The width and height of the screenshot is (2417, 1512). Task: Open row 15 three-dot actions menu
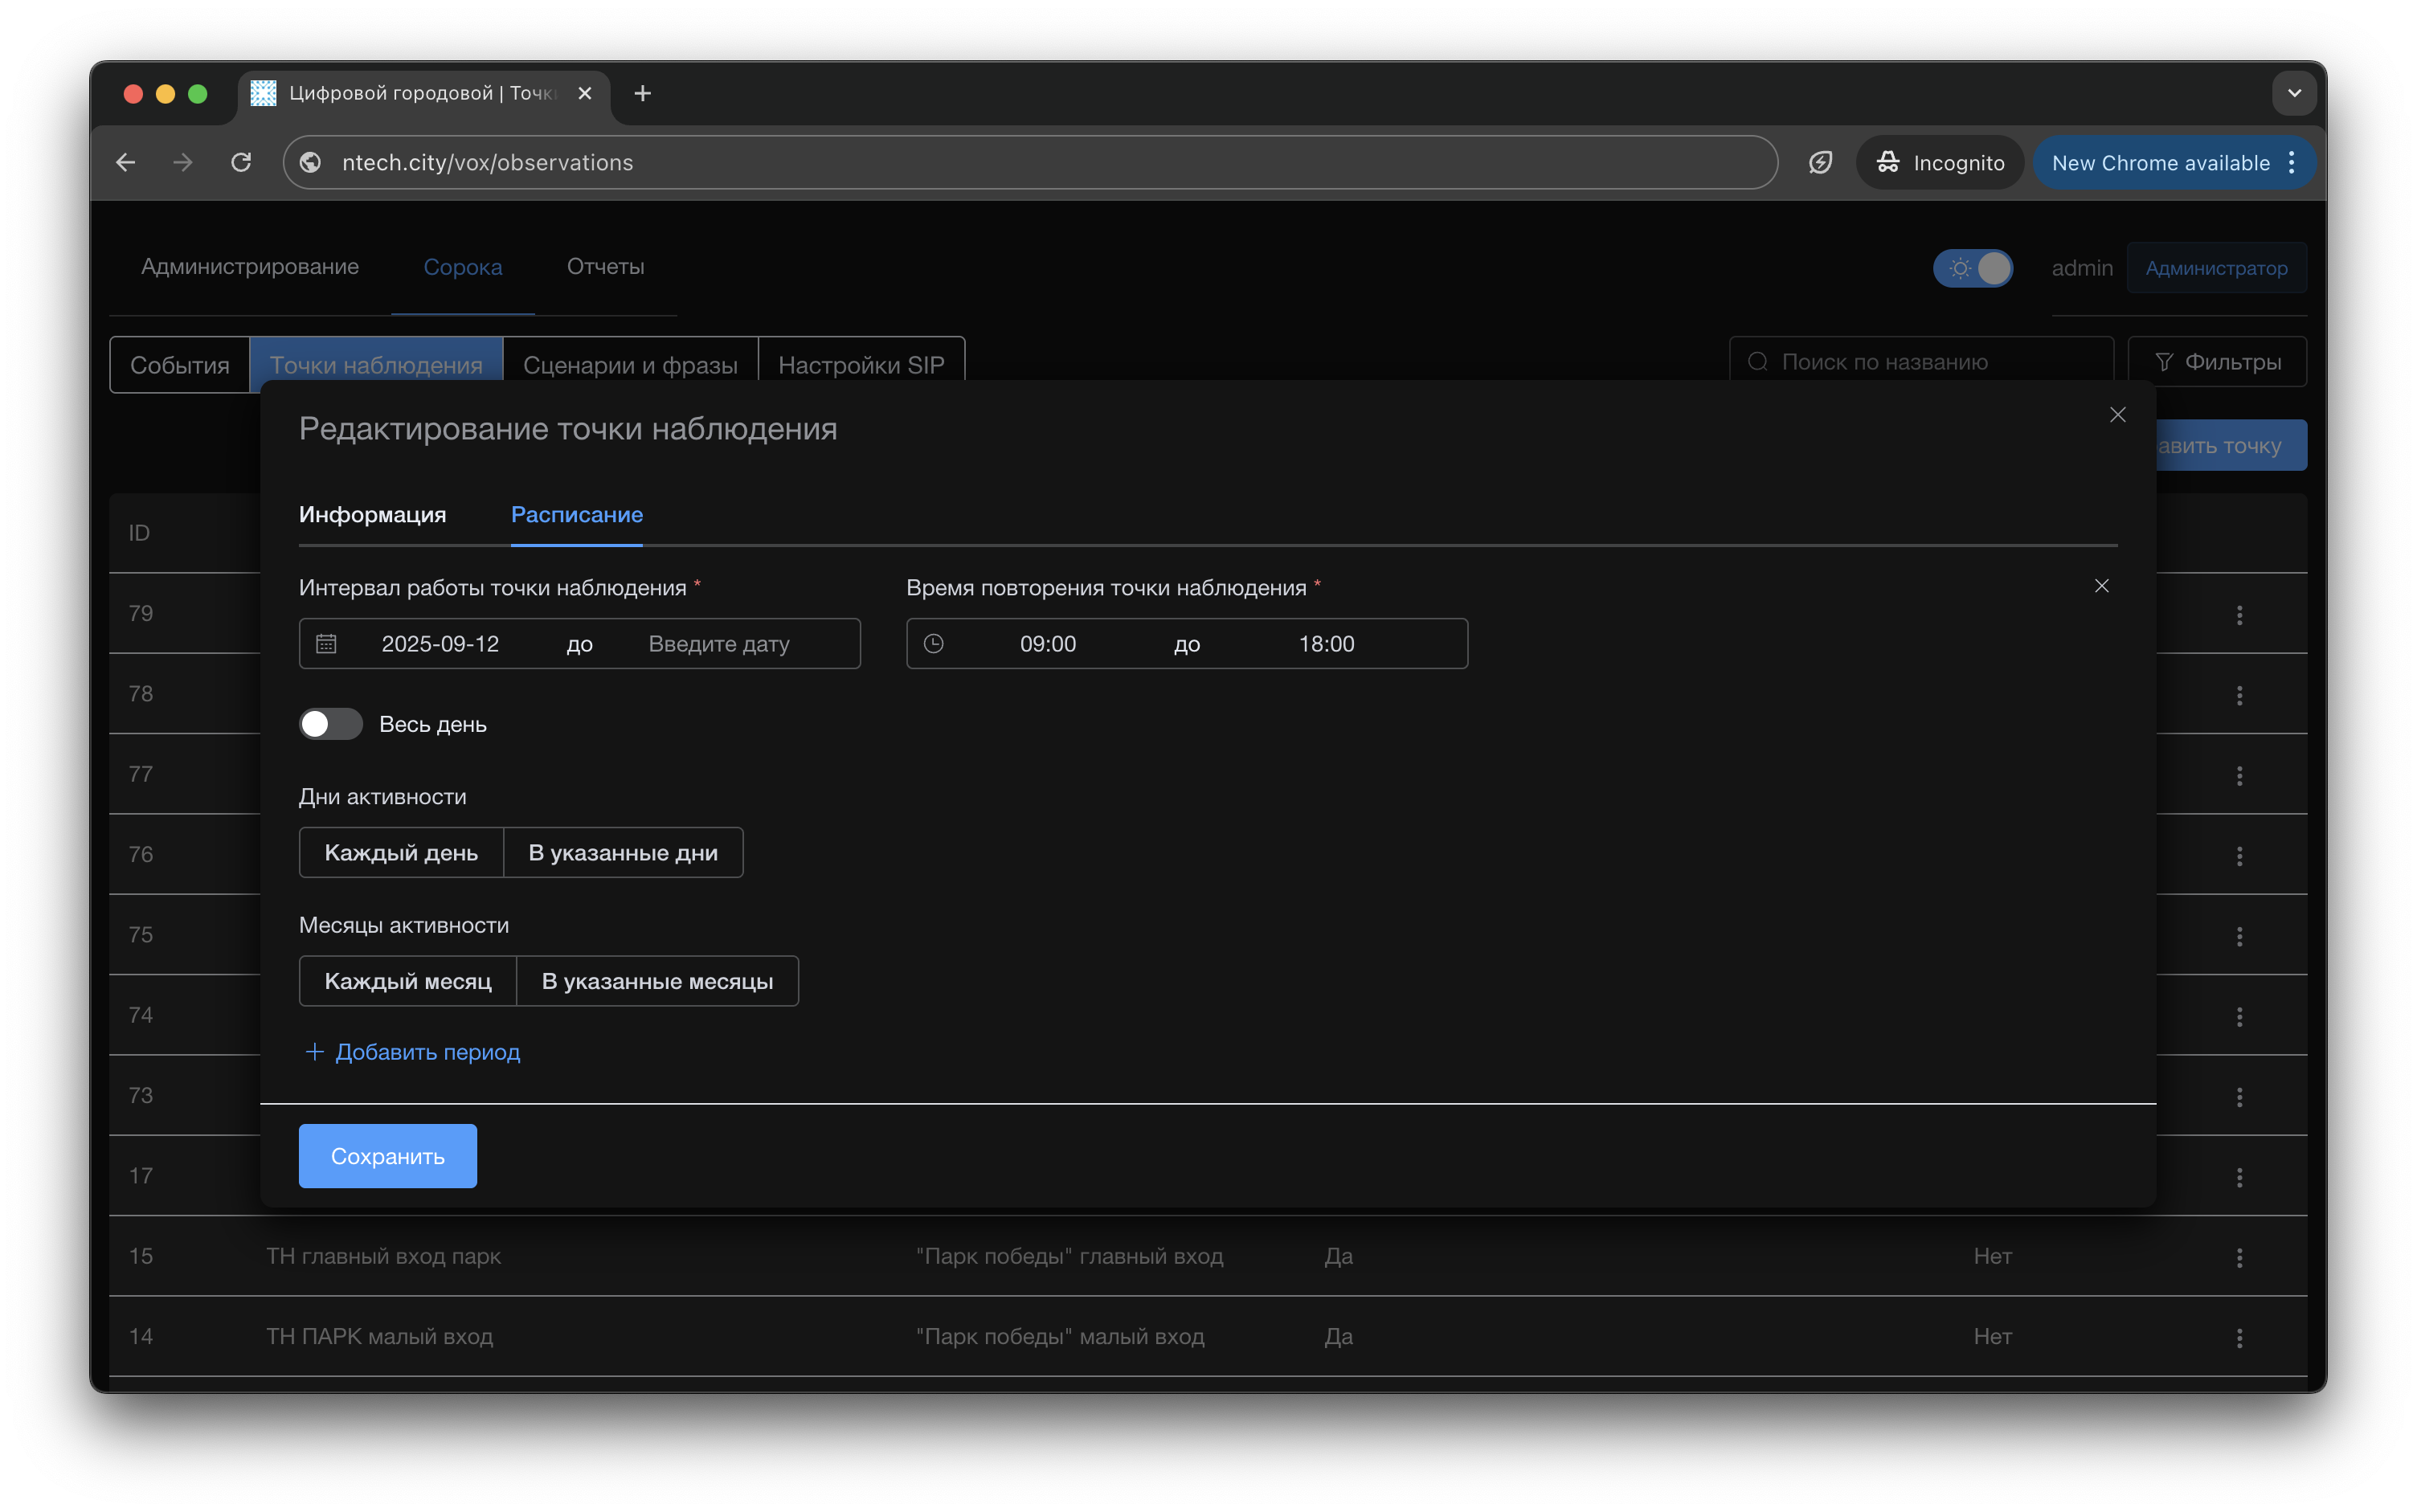click(2239, 1257)
